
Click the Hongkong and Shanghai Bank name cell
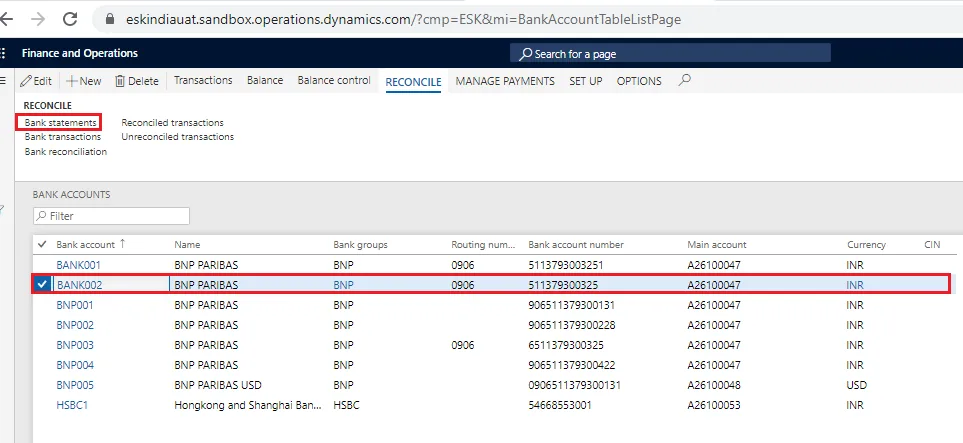(x=248, y=405)
